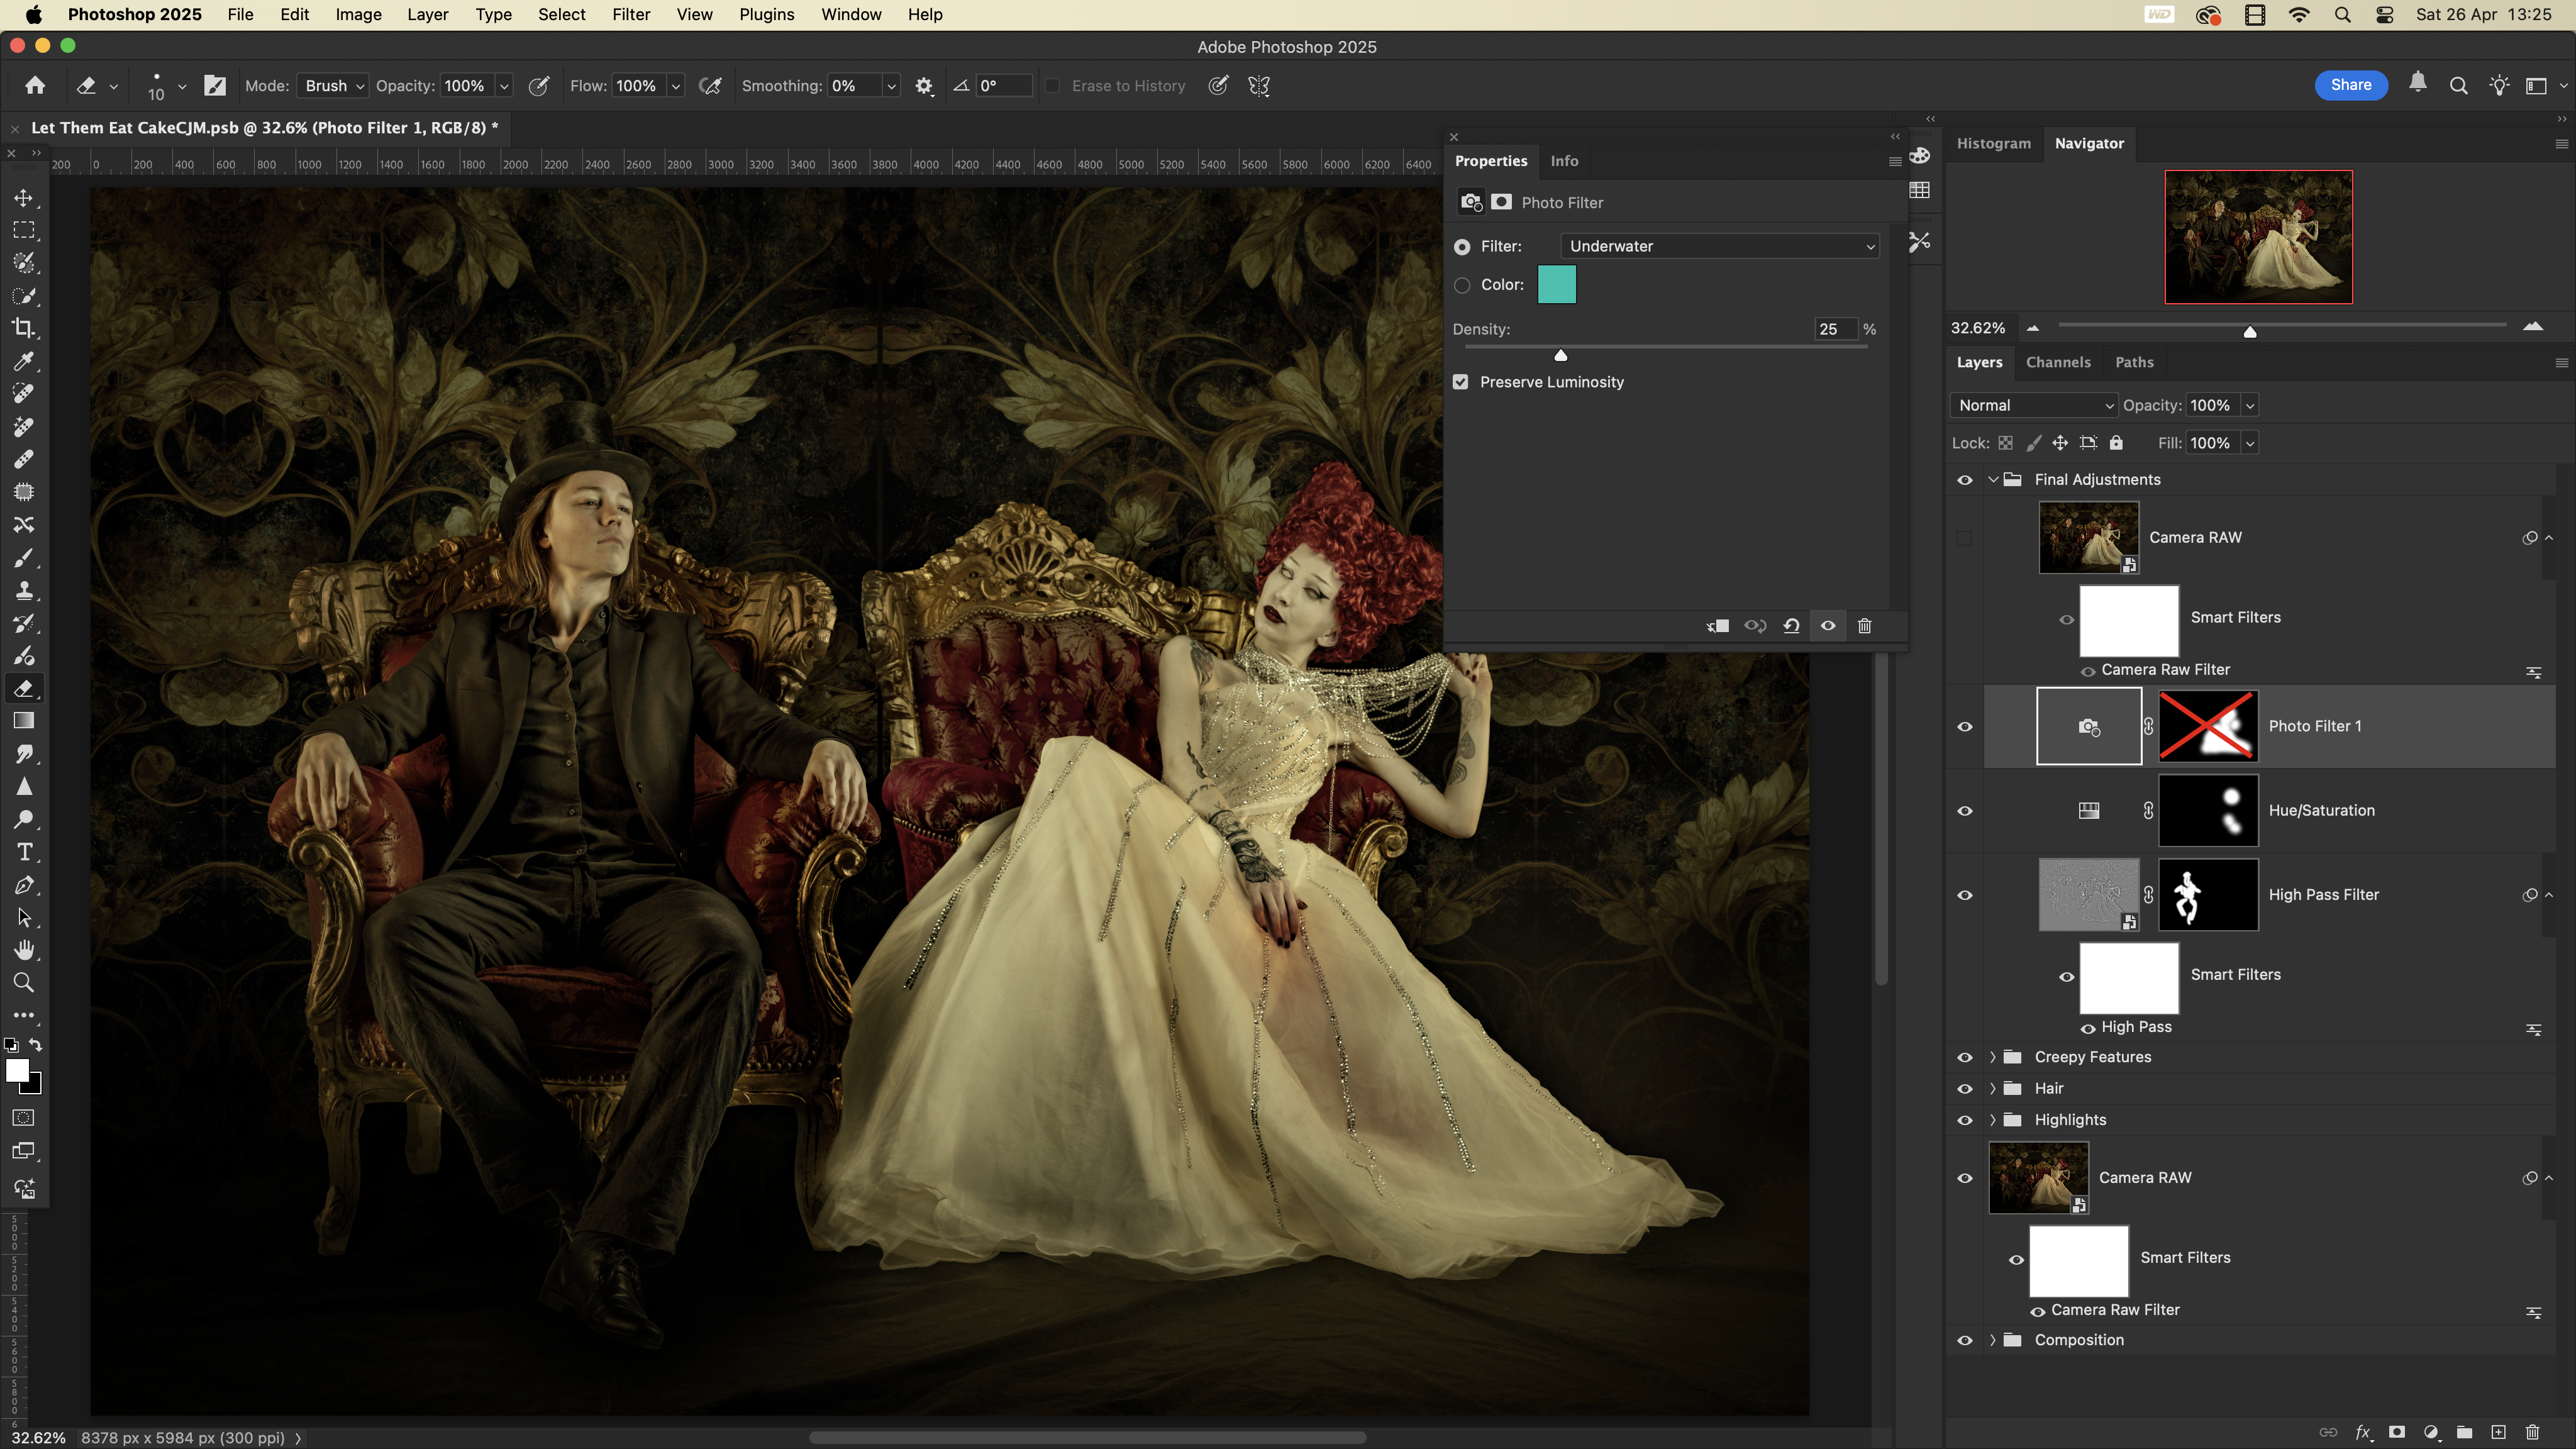Hide the Hue/Saturation layer
This screenshot has height=1449, width=2576.
tap(1964, 811)
